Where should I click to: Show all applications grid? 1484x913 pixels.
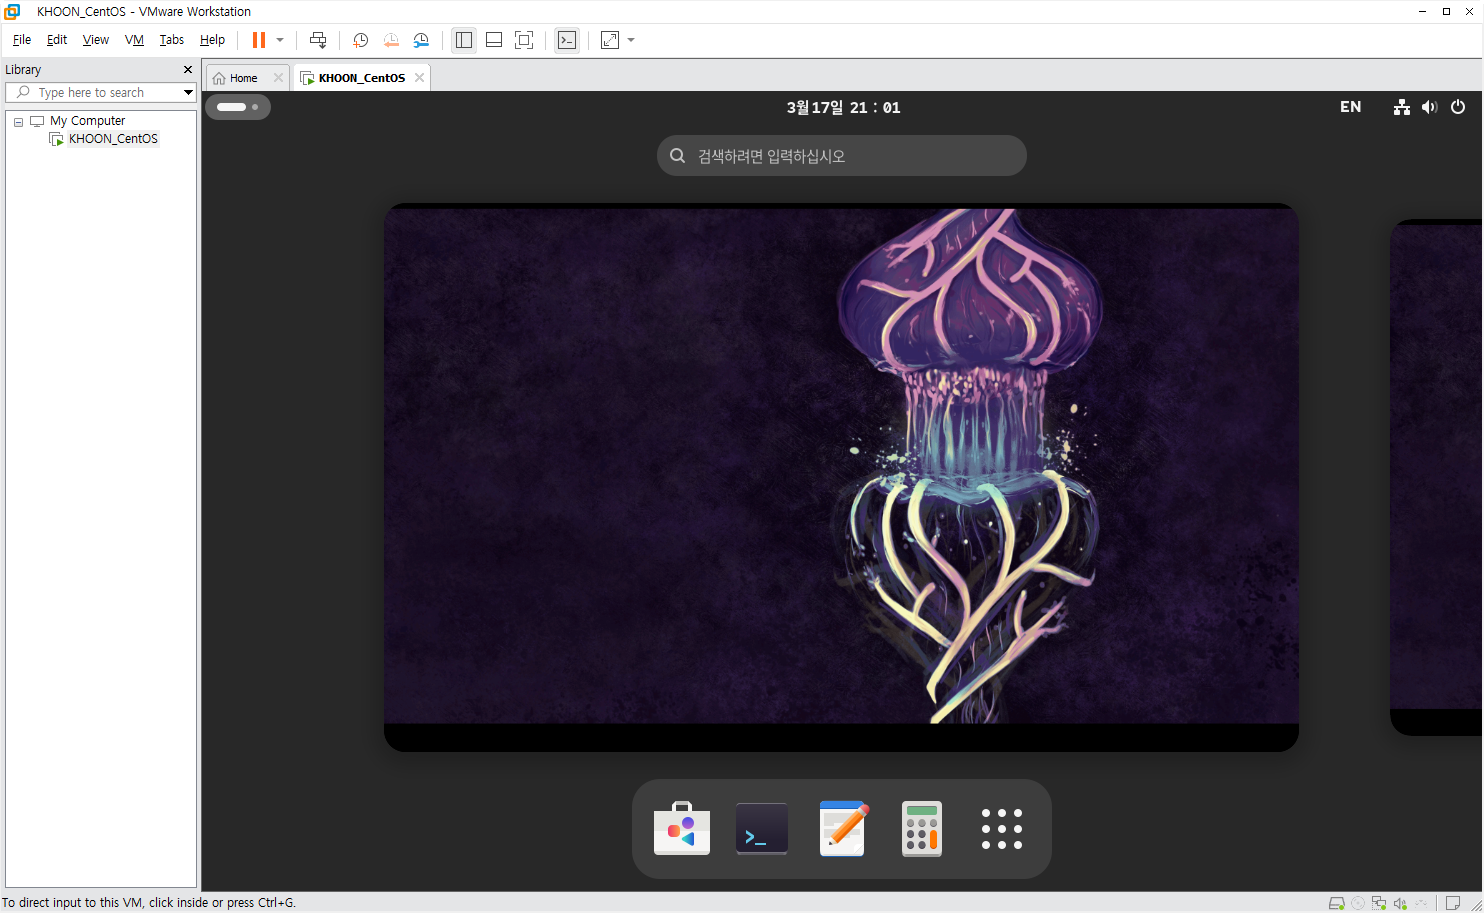point(1002,829)
